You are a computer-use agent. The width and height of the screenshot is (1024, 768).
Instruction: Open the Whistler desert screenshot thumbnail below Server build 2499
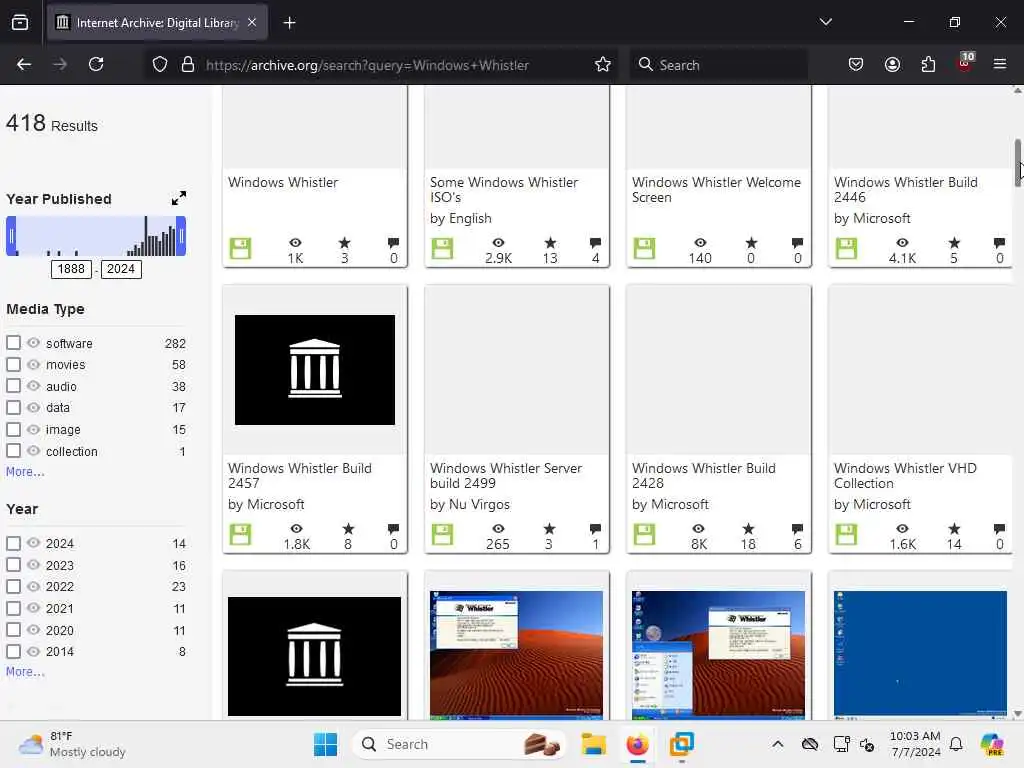pyautogui.click(x=517, y=654)
